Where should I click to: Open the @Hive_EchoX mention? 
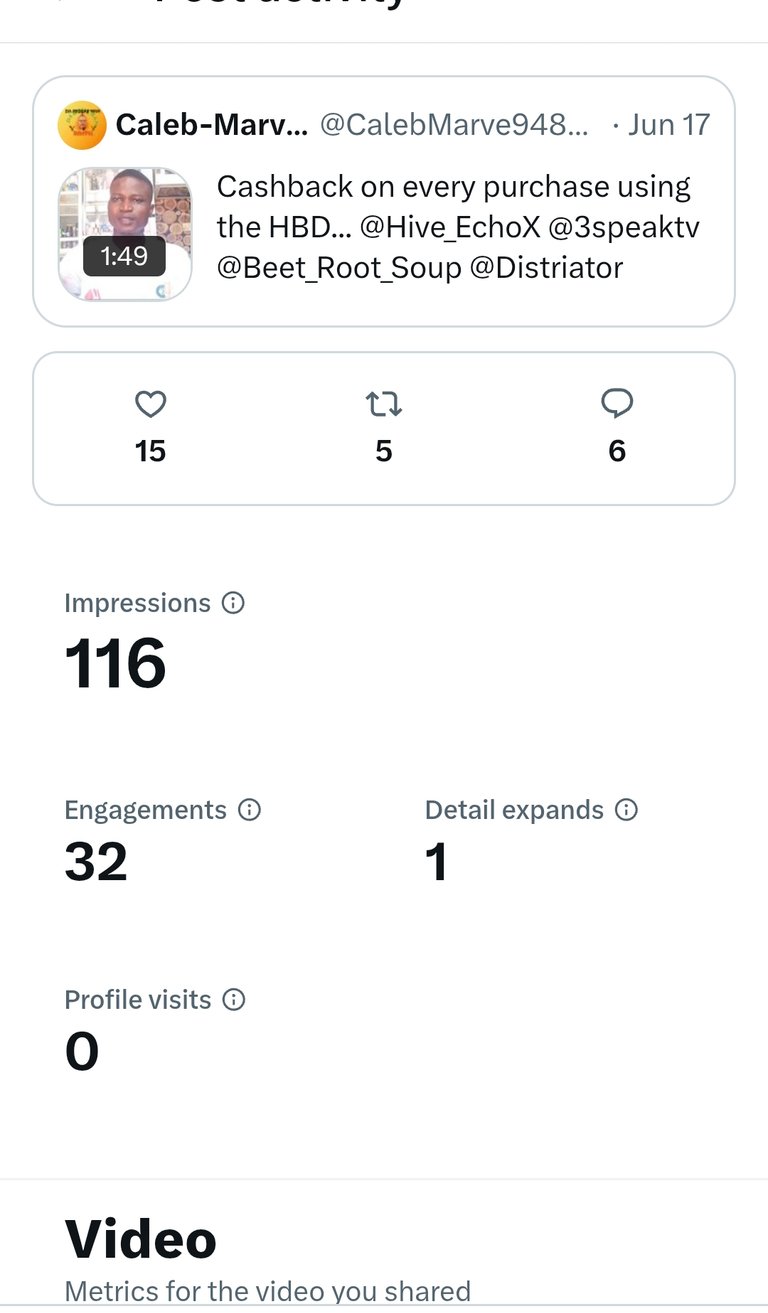(450, 227)
